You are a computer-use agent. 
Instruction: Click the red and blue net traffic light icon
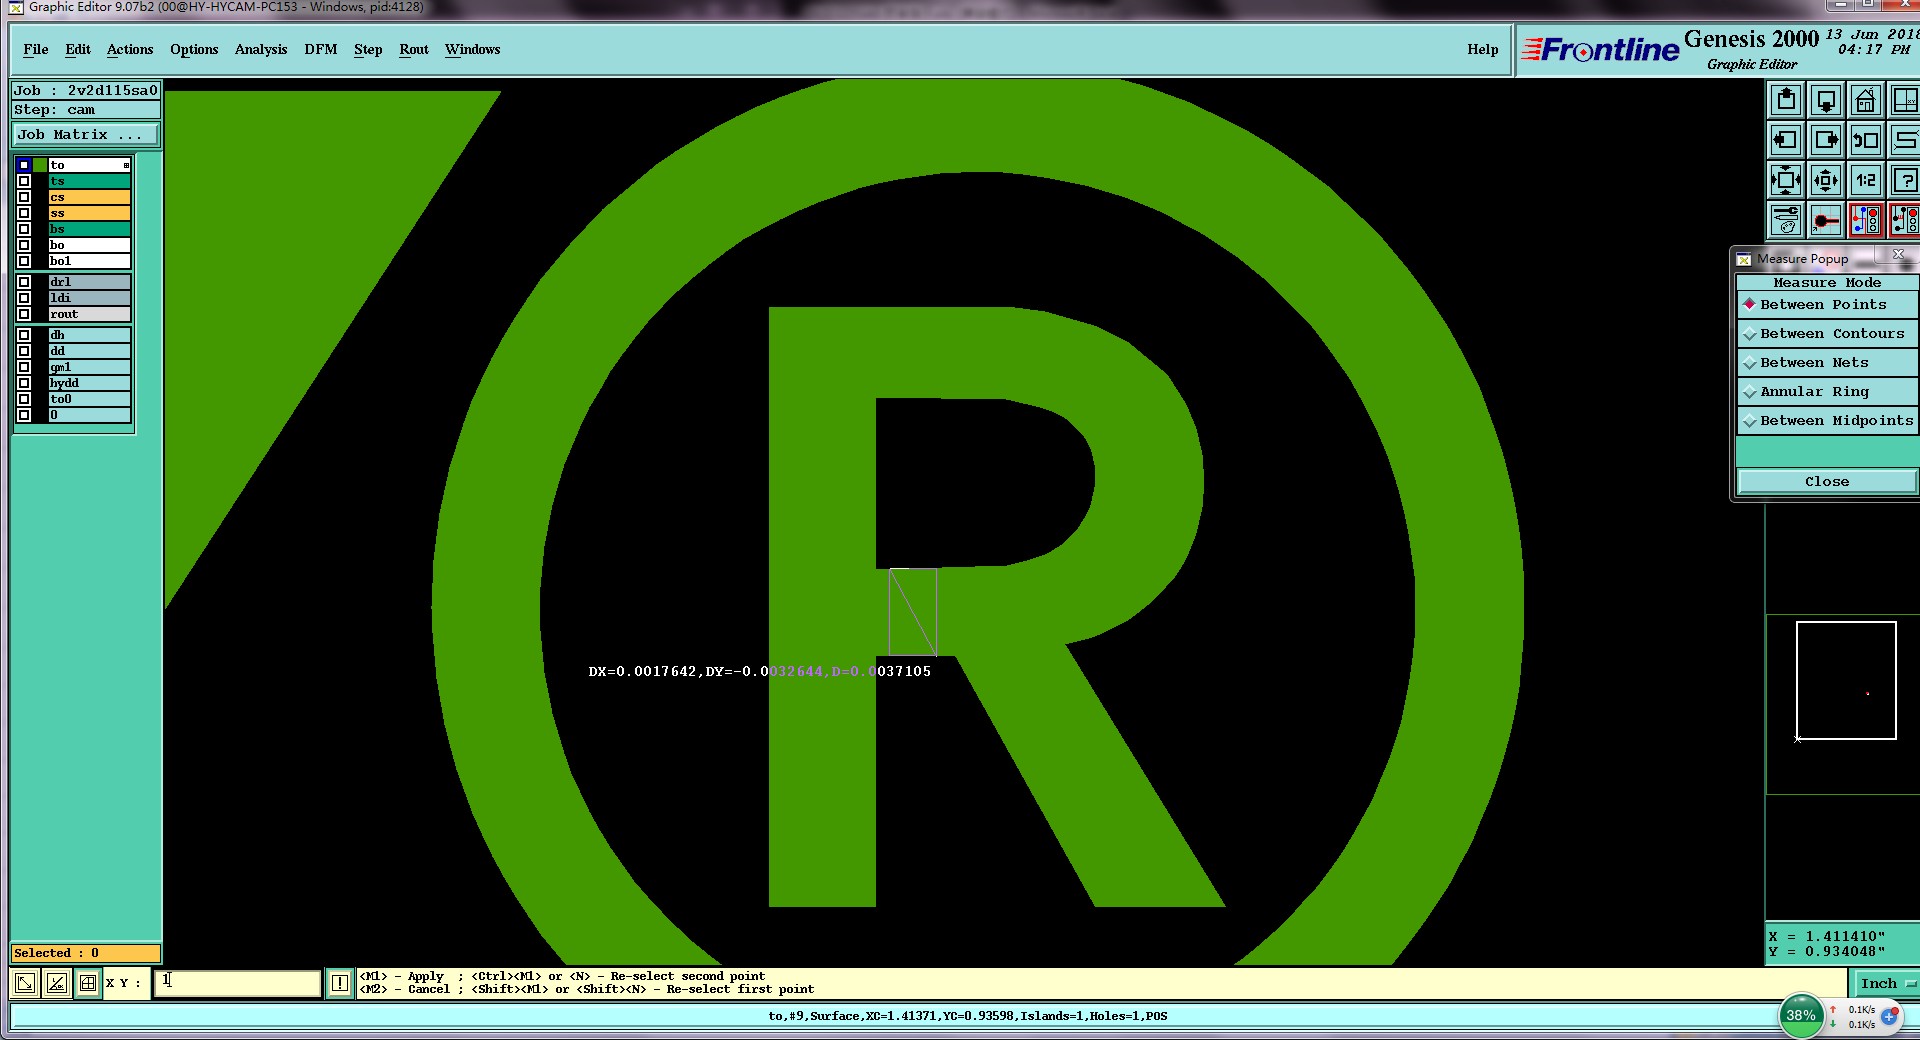1866,220
